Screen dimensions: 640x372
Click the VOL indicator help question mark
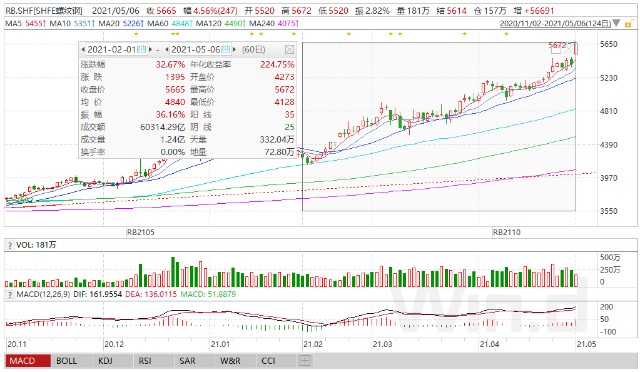pyautogui.click(x=9, y=245)
